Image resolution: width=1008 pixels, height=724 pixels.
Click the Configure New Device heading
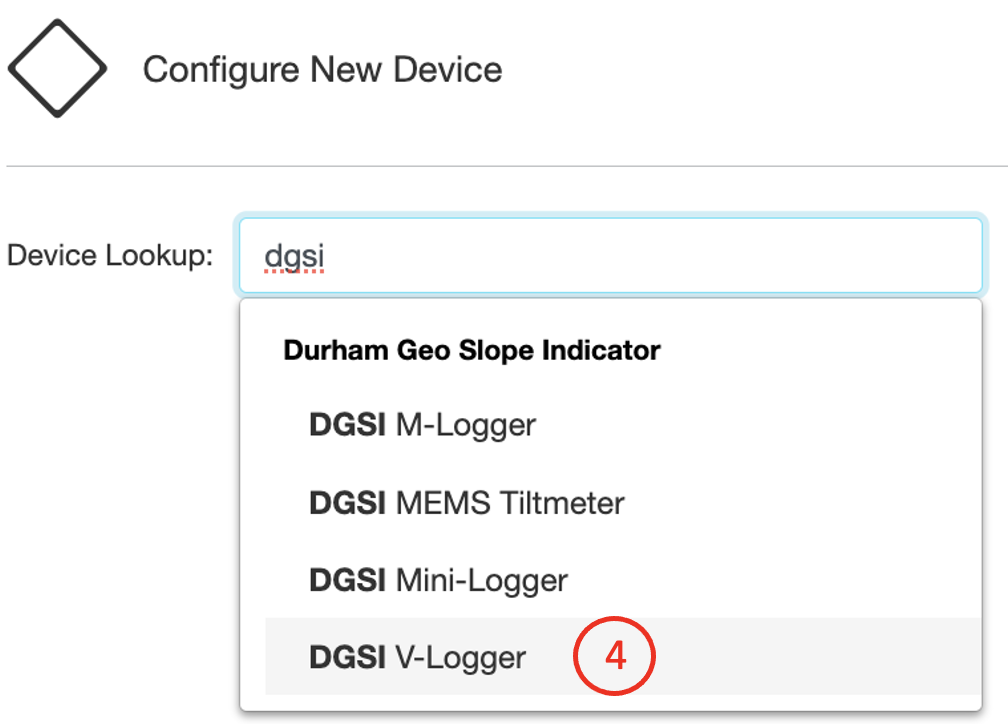pyautogui.click(x=322, y=69)
